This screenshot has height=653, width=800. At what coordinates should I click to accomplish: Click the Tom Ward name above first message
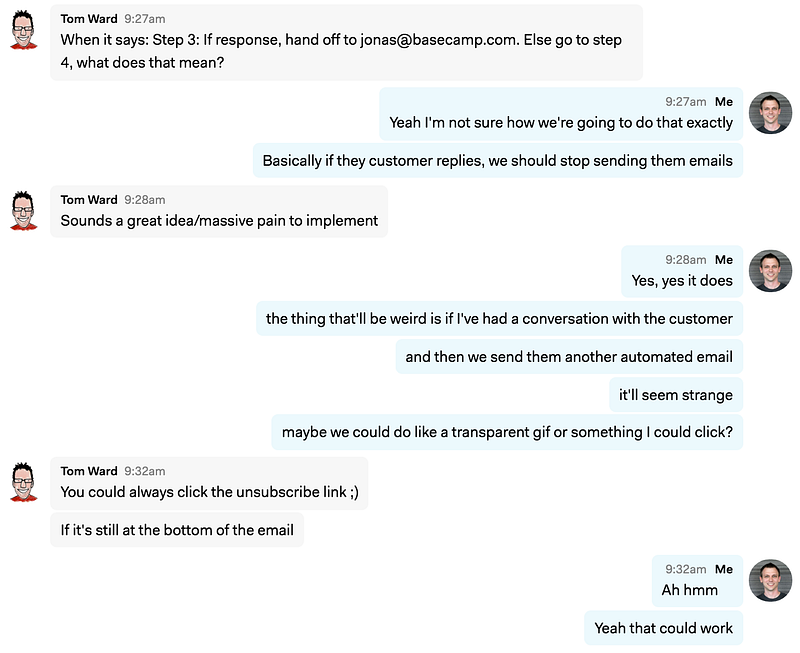tap(89, 19)
